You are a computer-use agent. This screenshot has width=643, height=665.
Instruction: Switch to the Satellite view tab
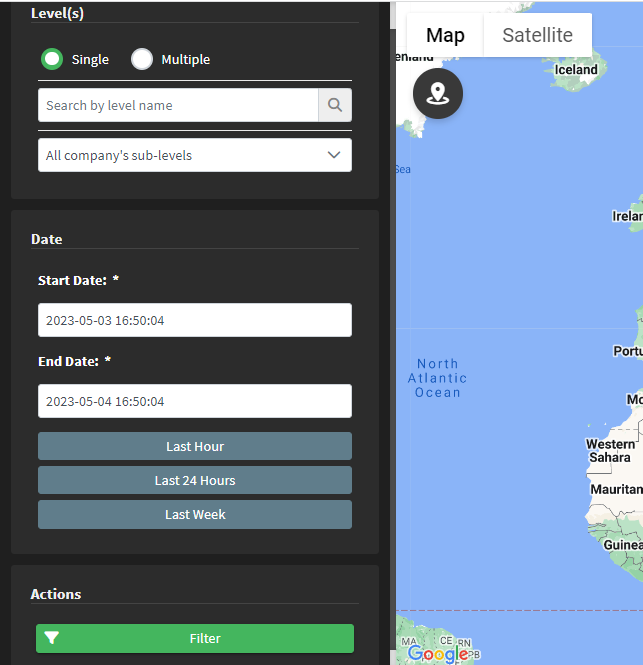(537, 35)
